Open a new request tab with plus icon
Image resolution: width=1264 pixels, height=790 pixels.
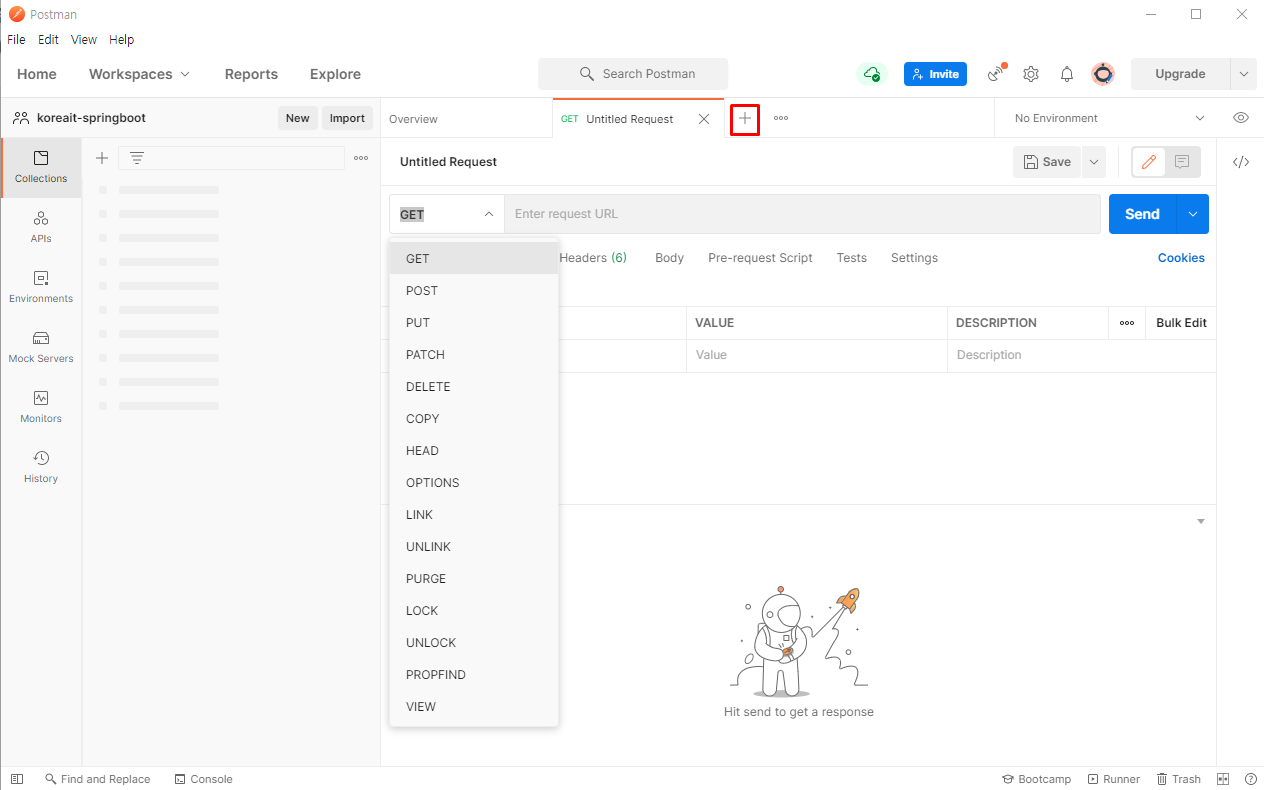(x=745, y=118)
